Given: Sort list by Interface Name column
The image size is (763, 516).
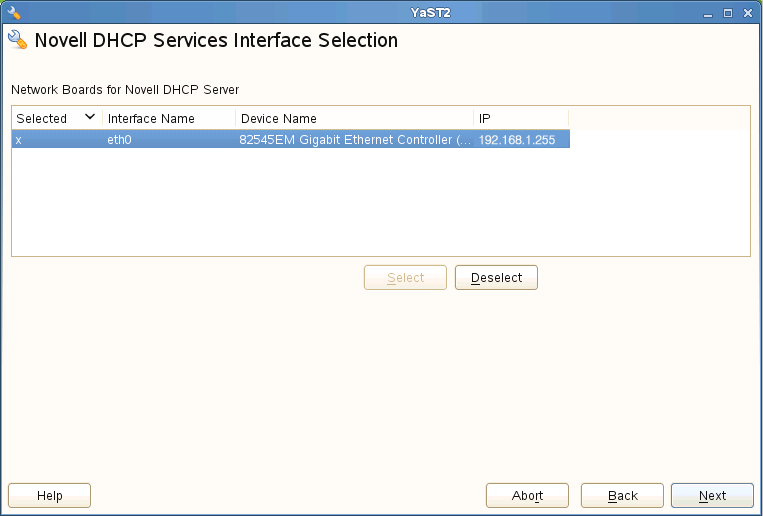Looking at the screenshot, I should (151, 118).
